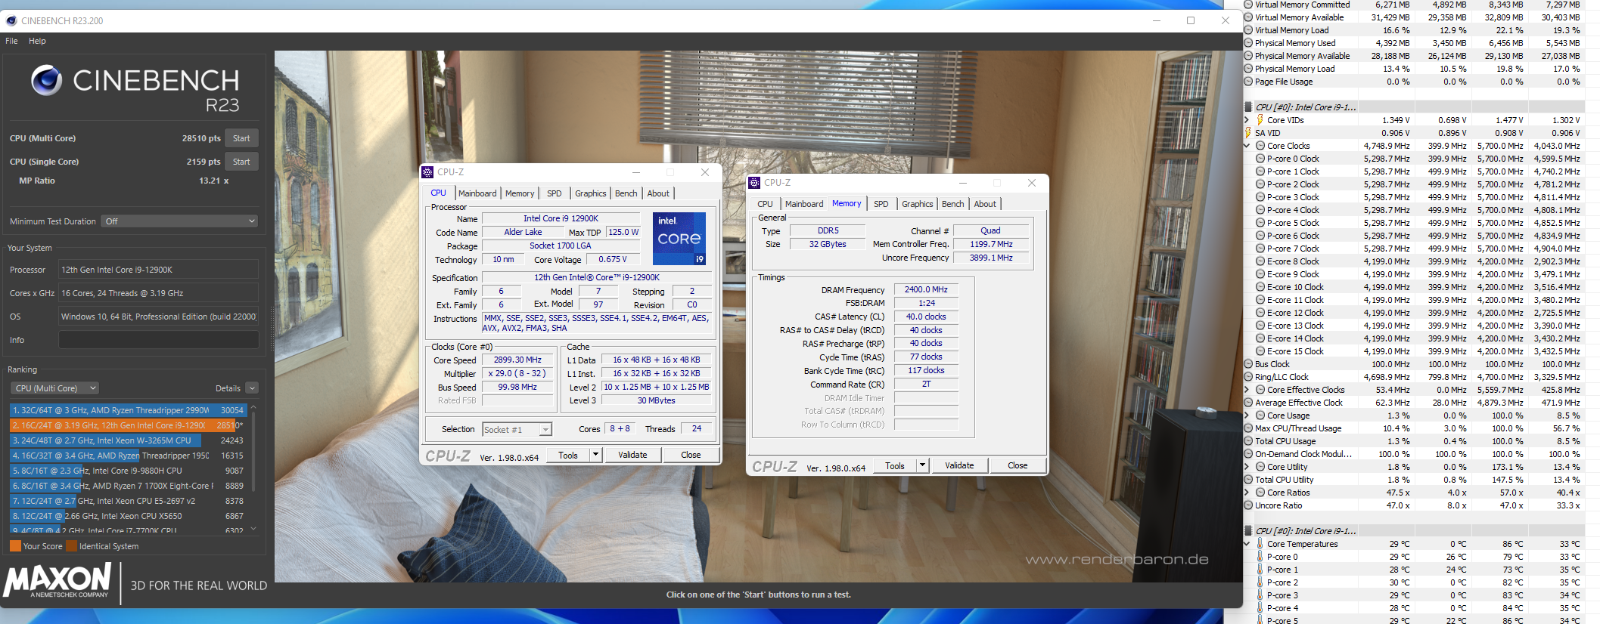Open the Socket #1 selection dropdown
The image size is (1600, 624).
(517, 429)
